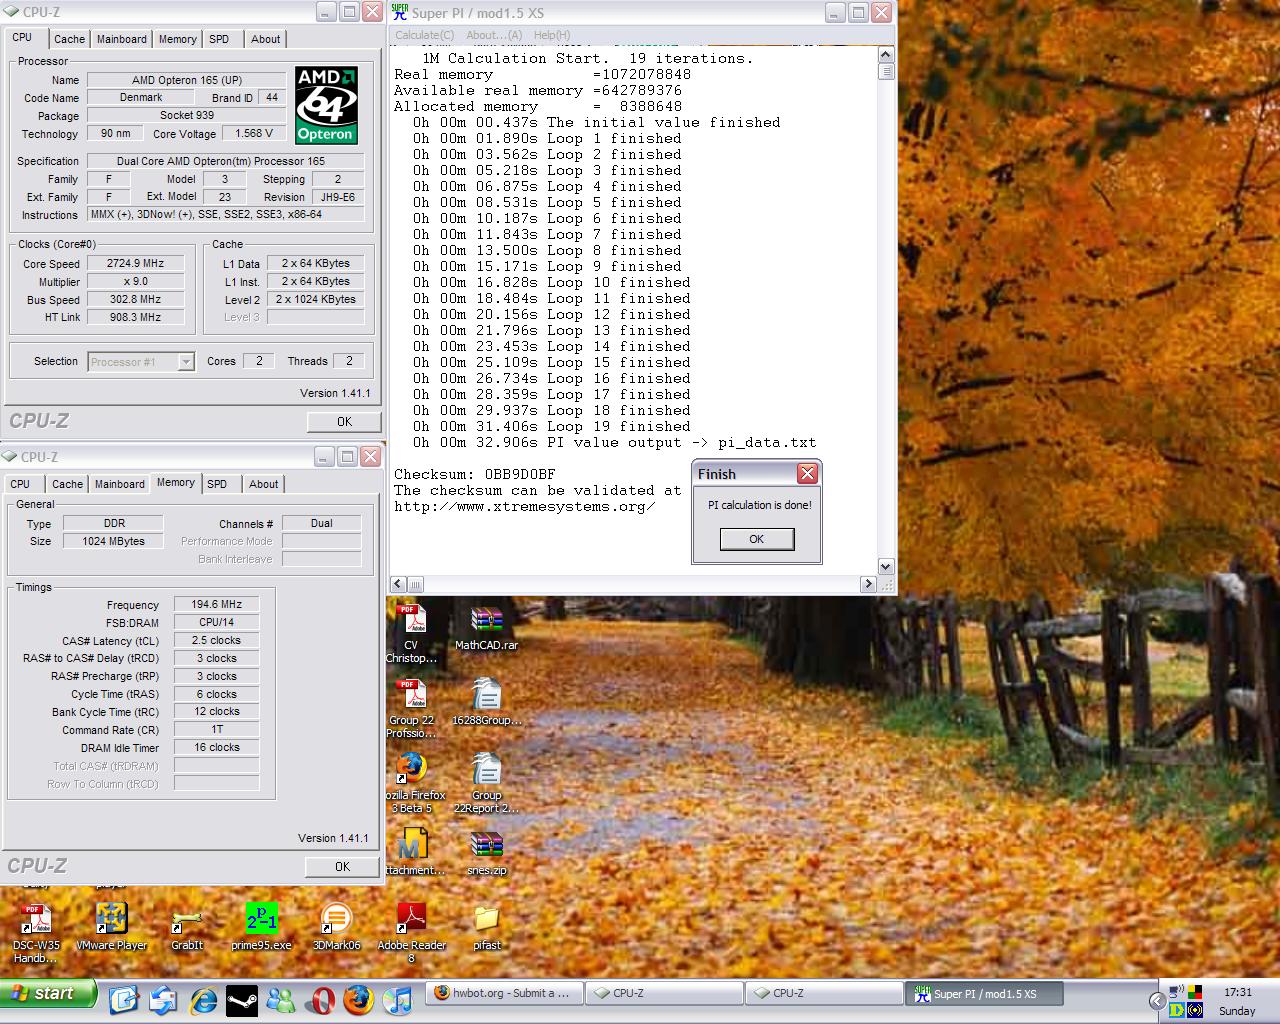1280x1024 pixels.
Task: Expand hidden system tray icons chevron
Action: [1156, 1000]
